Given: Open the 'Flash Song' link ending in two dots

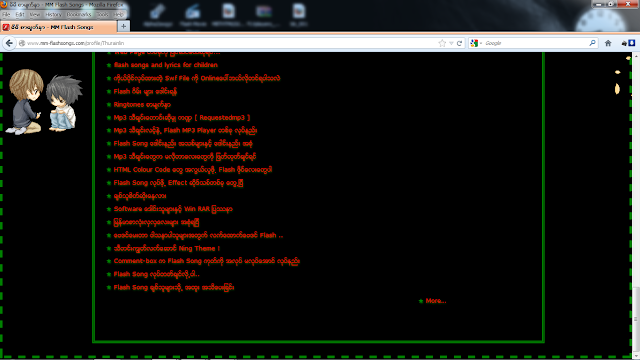Looking at the screenshot, I should (156, 274).
